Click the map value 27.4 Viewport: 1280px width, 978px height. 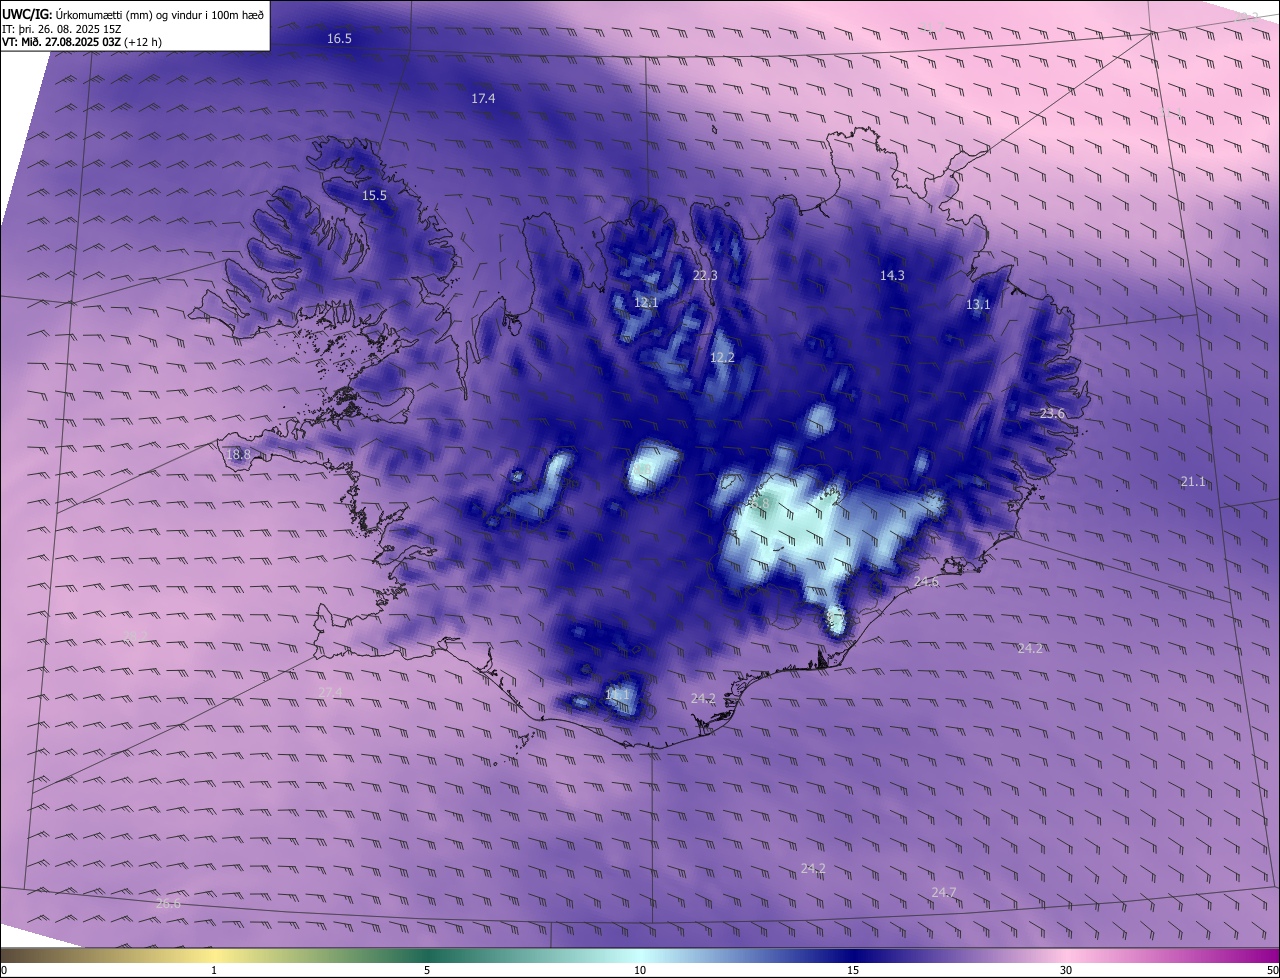click(330, 693)
